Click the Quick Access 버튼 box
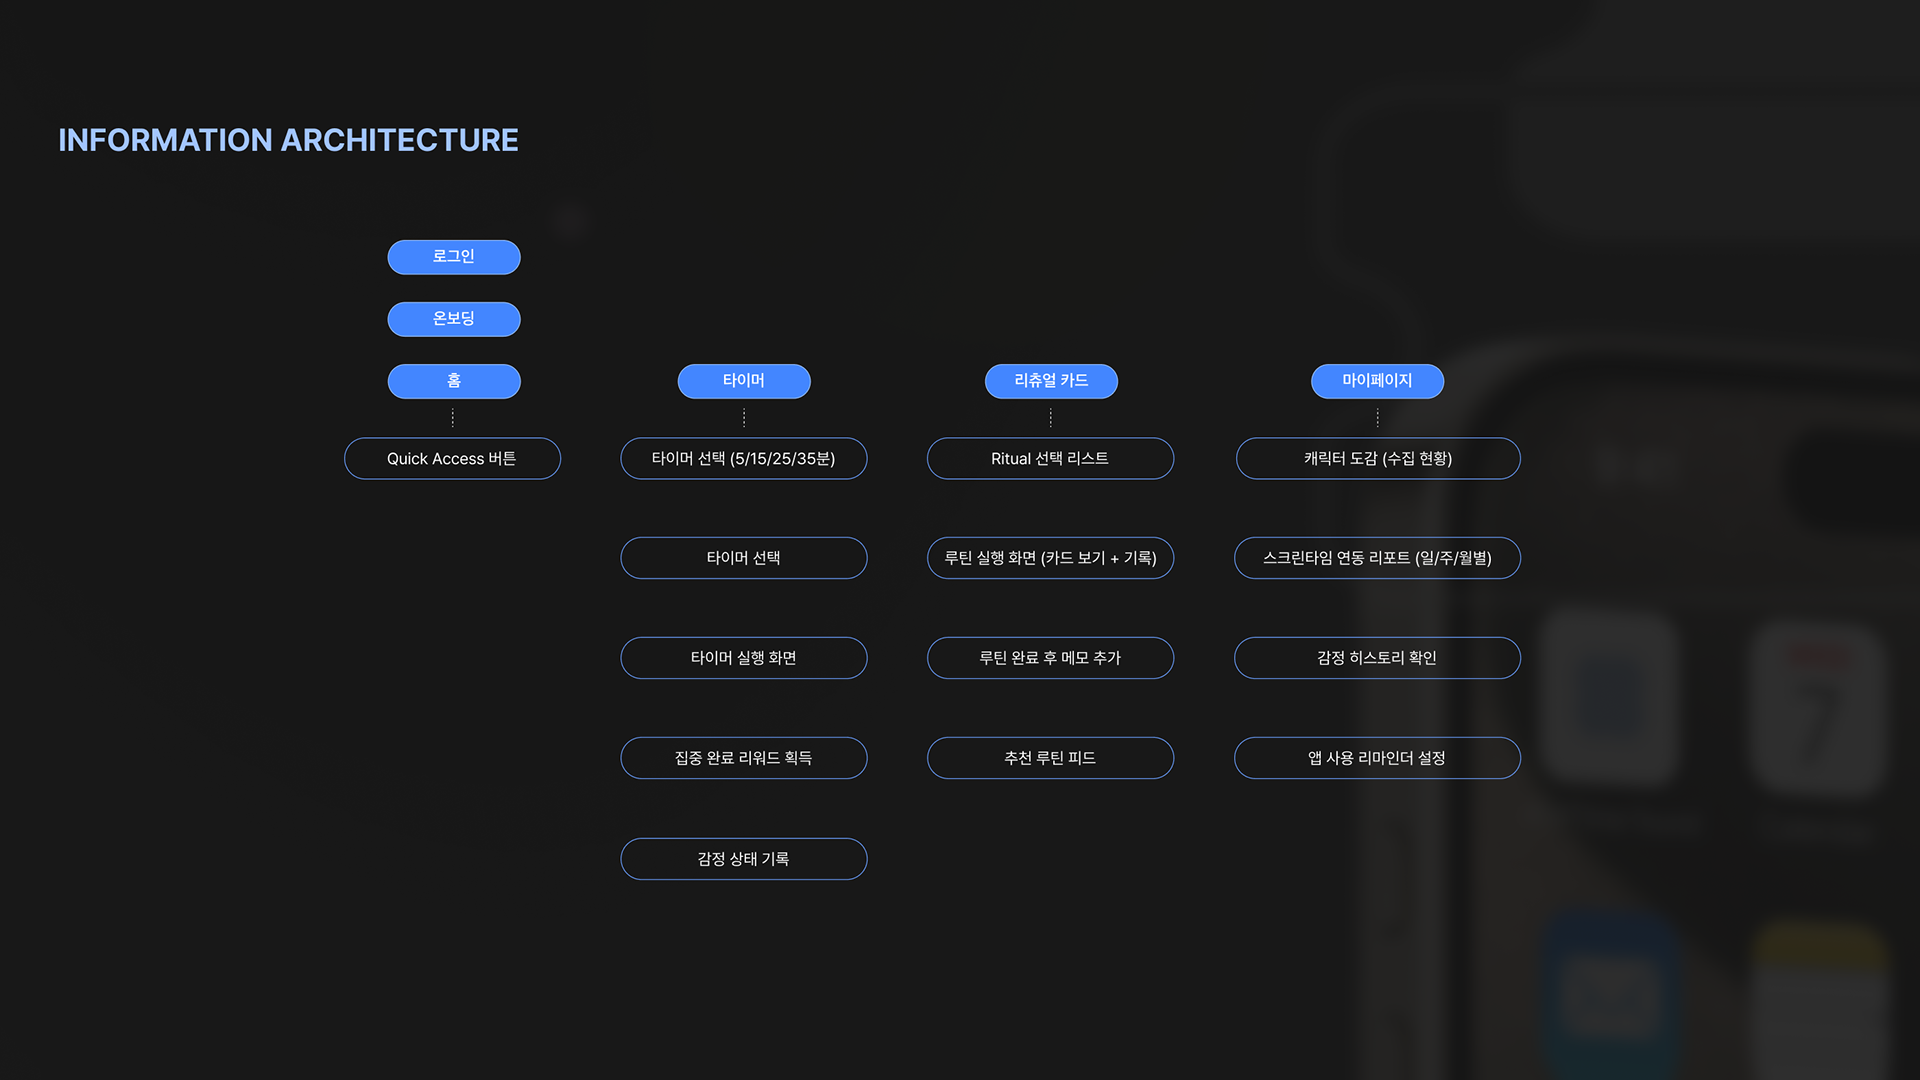The width and height of the screenshot is (1920, 1080). (452, 459)
